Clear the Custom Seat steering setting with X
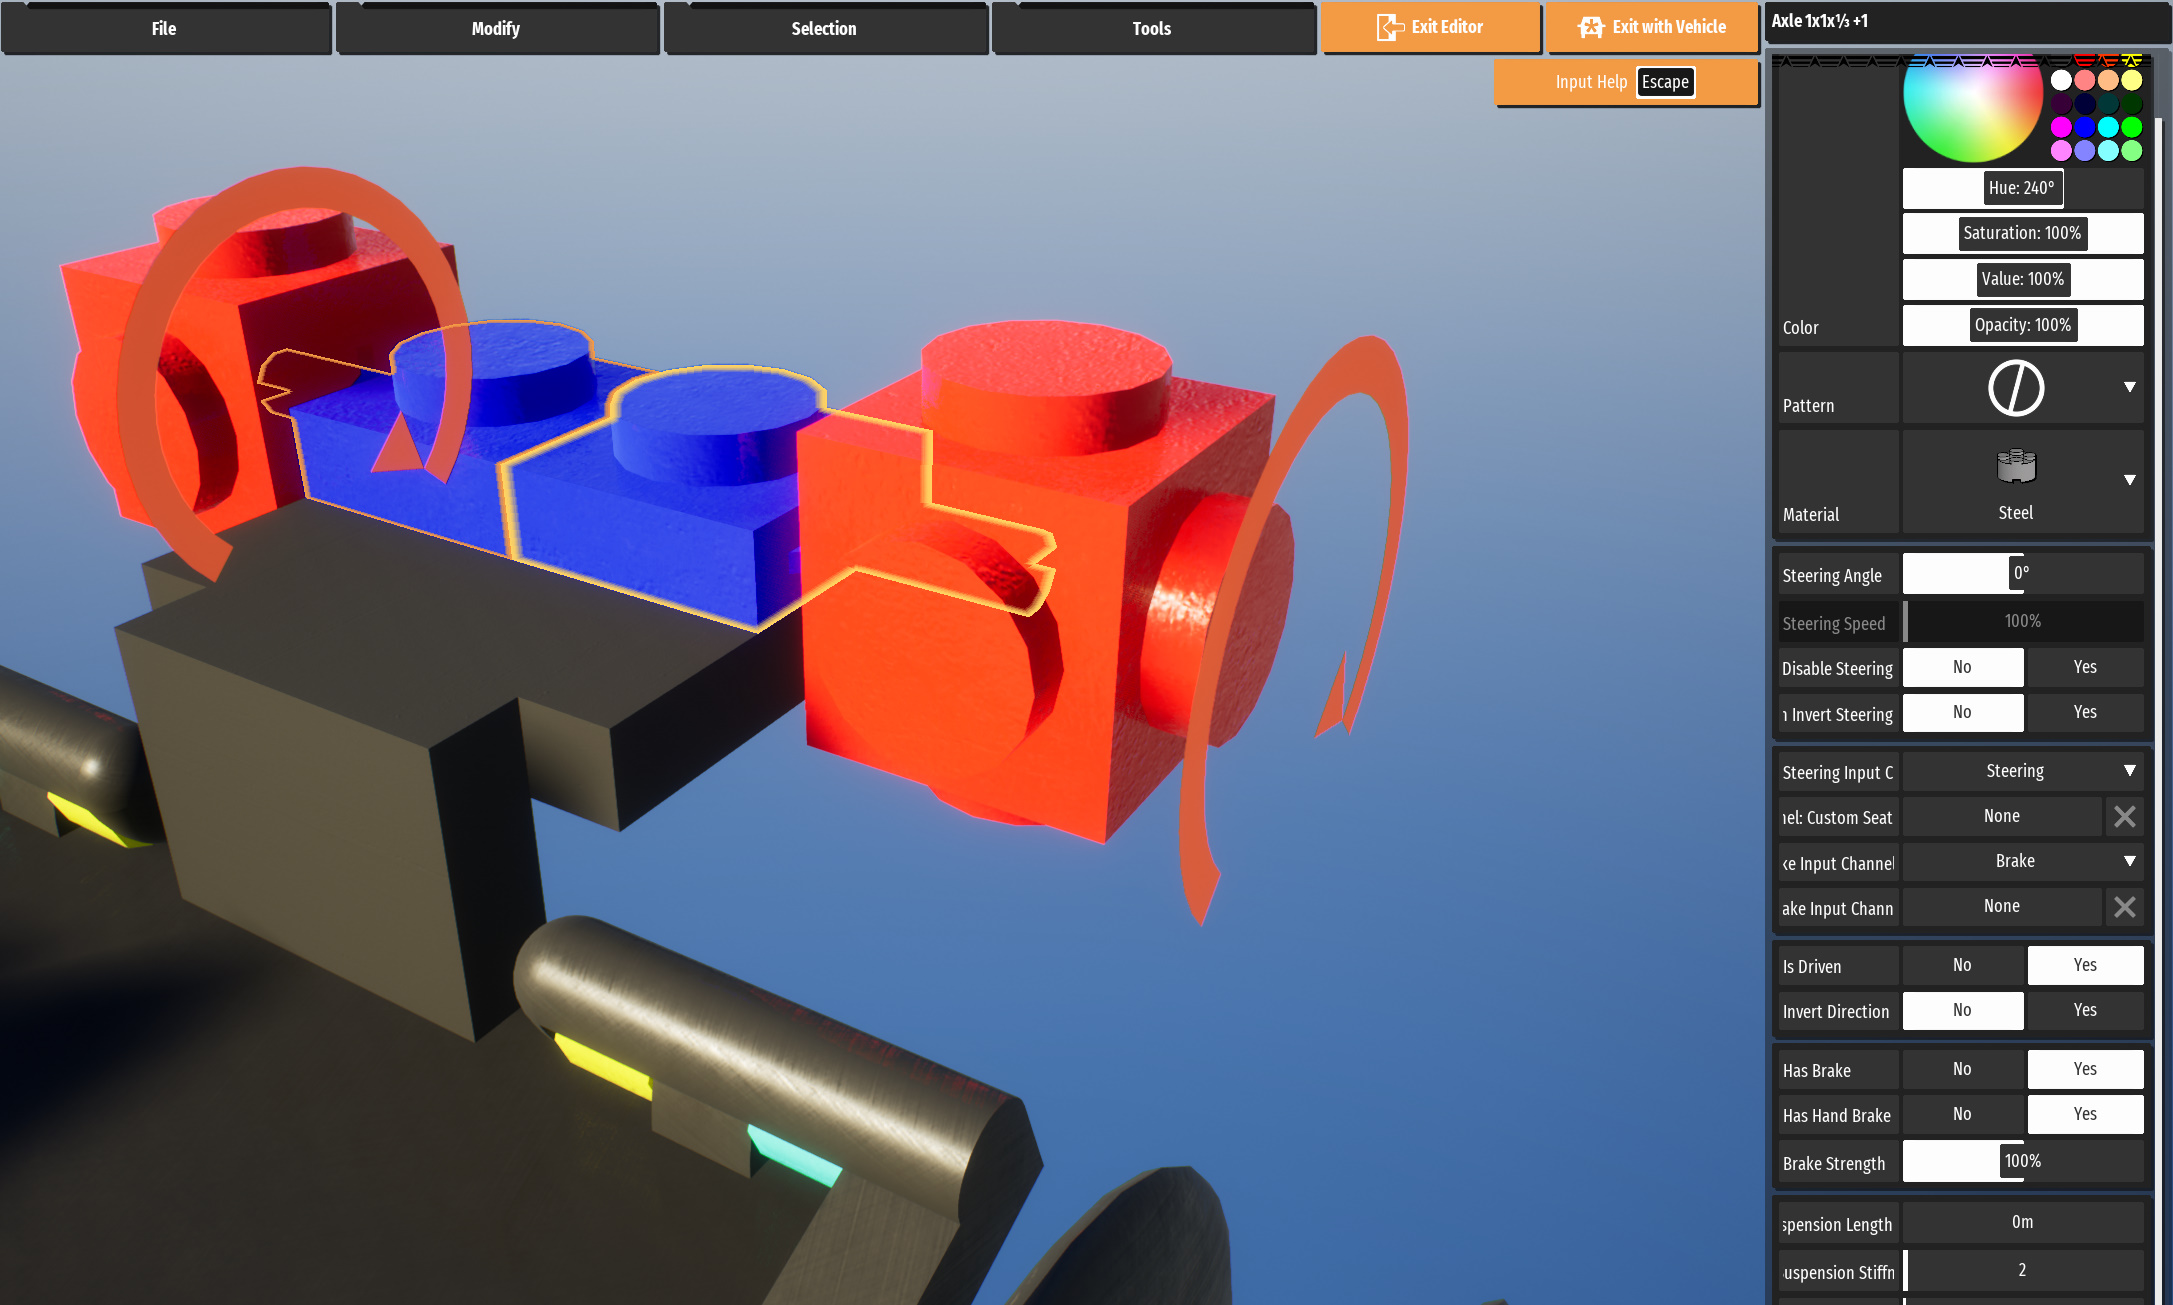This screenshot has height=1305, width=2173. [2124, 817]
